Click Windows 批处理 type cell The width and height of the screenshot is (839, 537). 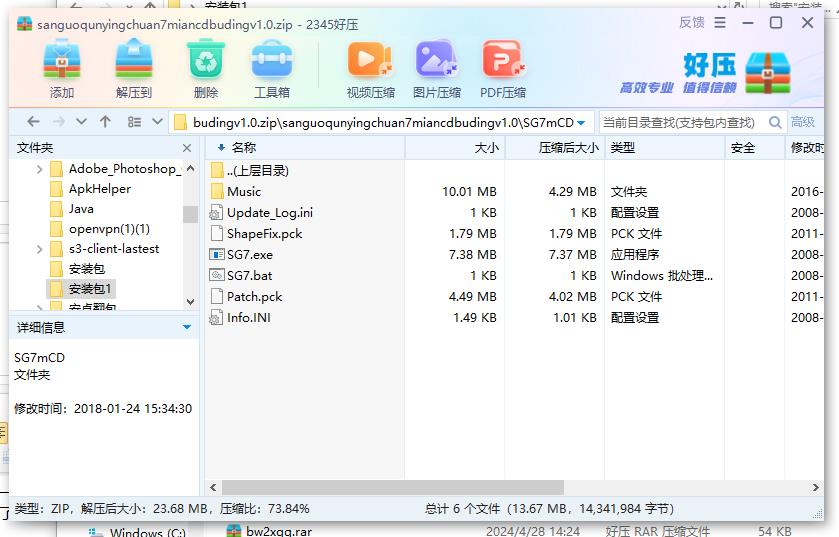click(662, 275)
